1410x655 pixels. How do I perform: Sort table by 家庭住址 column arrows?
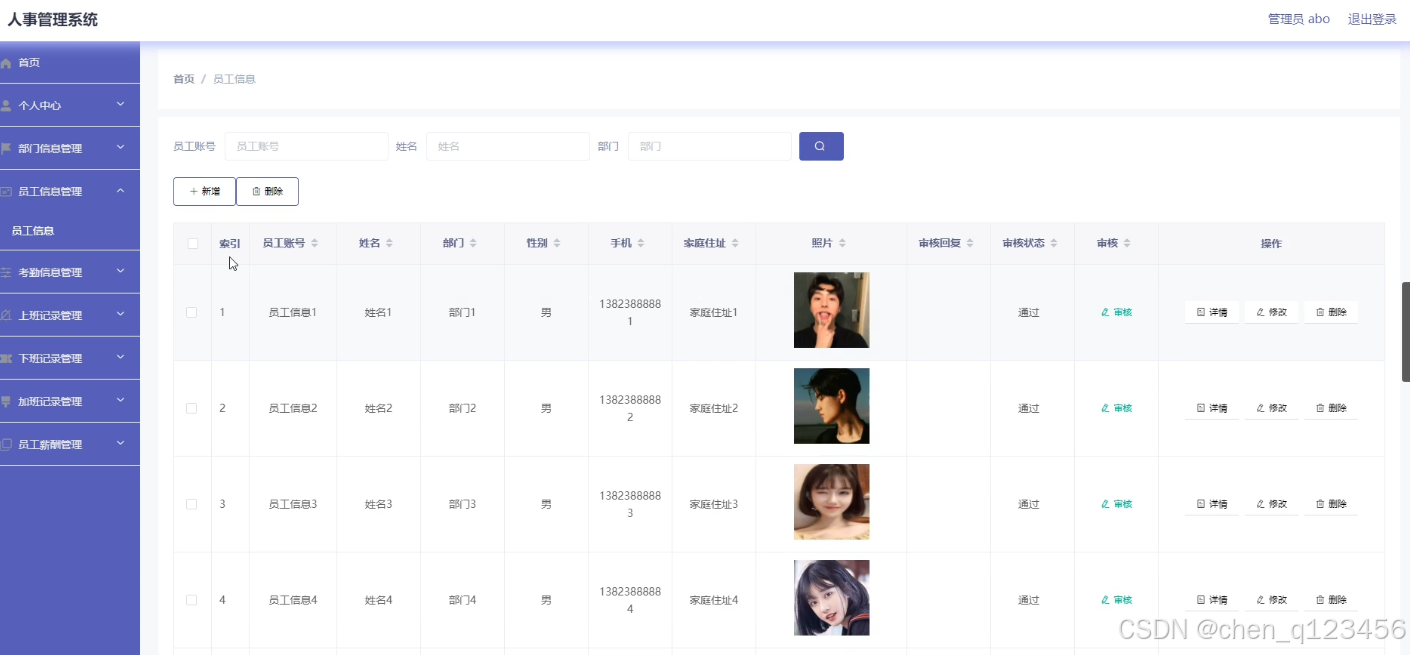pos(735,243)
